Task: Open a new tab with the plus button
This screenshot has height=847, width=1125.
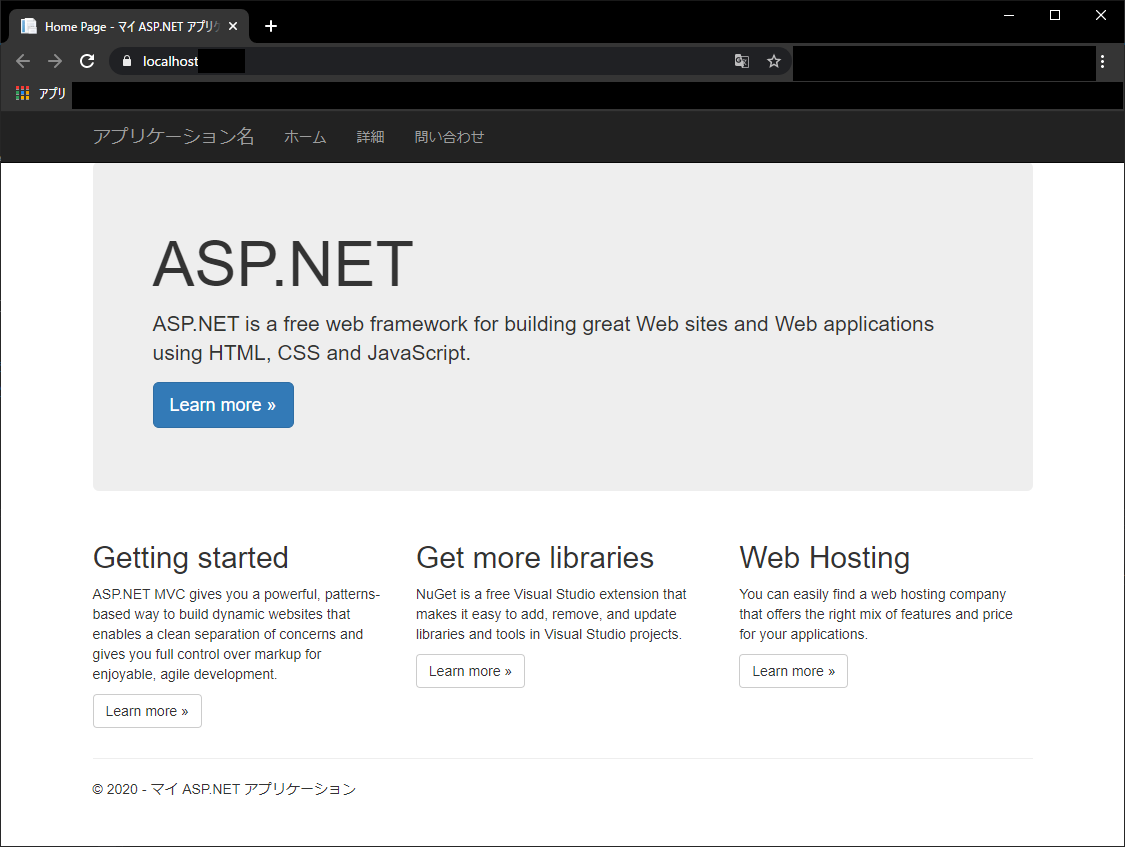Action: [270, 27]
